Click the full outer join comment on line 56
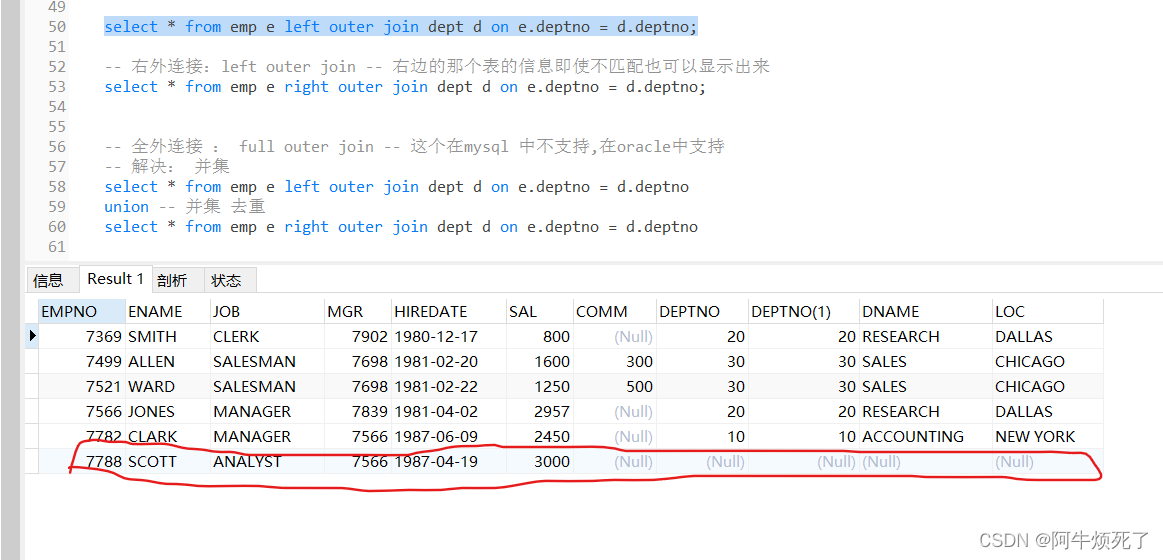 click(x=414, y=147)
